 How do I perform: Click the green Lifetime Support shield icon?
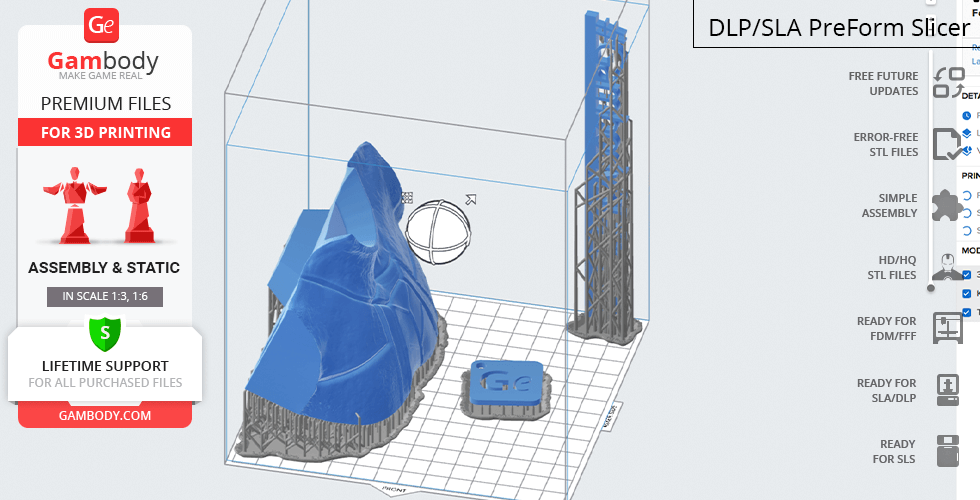pos(104,332)
